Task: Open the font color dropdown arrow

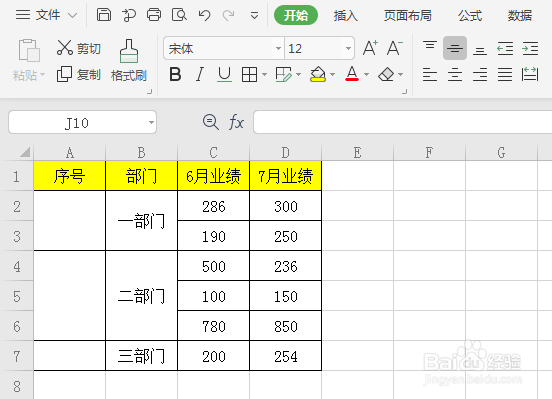Action: click(x=366, y=75)
